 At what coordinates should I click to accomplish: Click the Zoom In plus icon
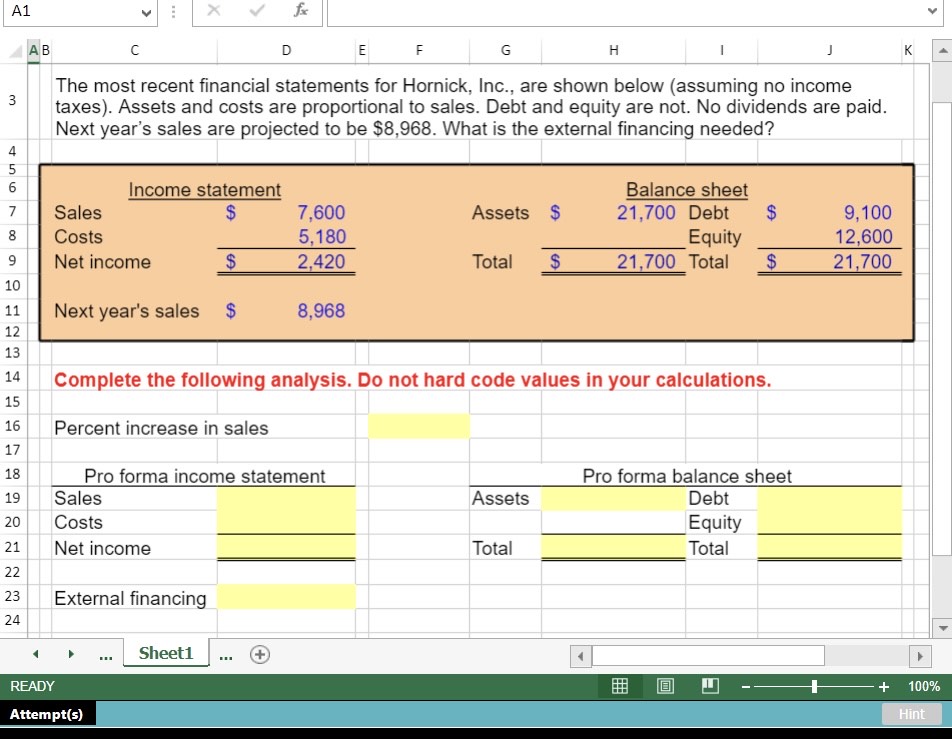point(881,686)
